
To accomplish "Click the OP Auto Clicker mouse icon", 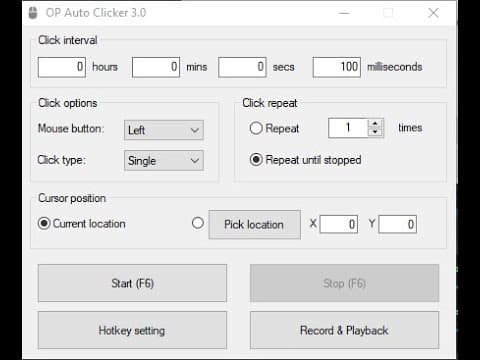I will (x=33, y=13).
